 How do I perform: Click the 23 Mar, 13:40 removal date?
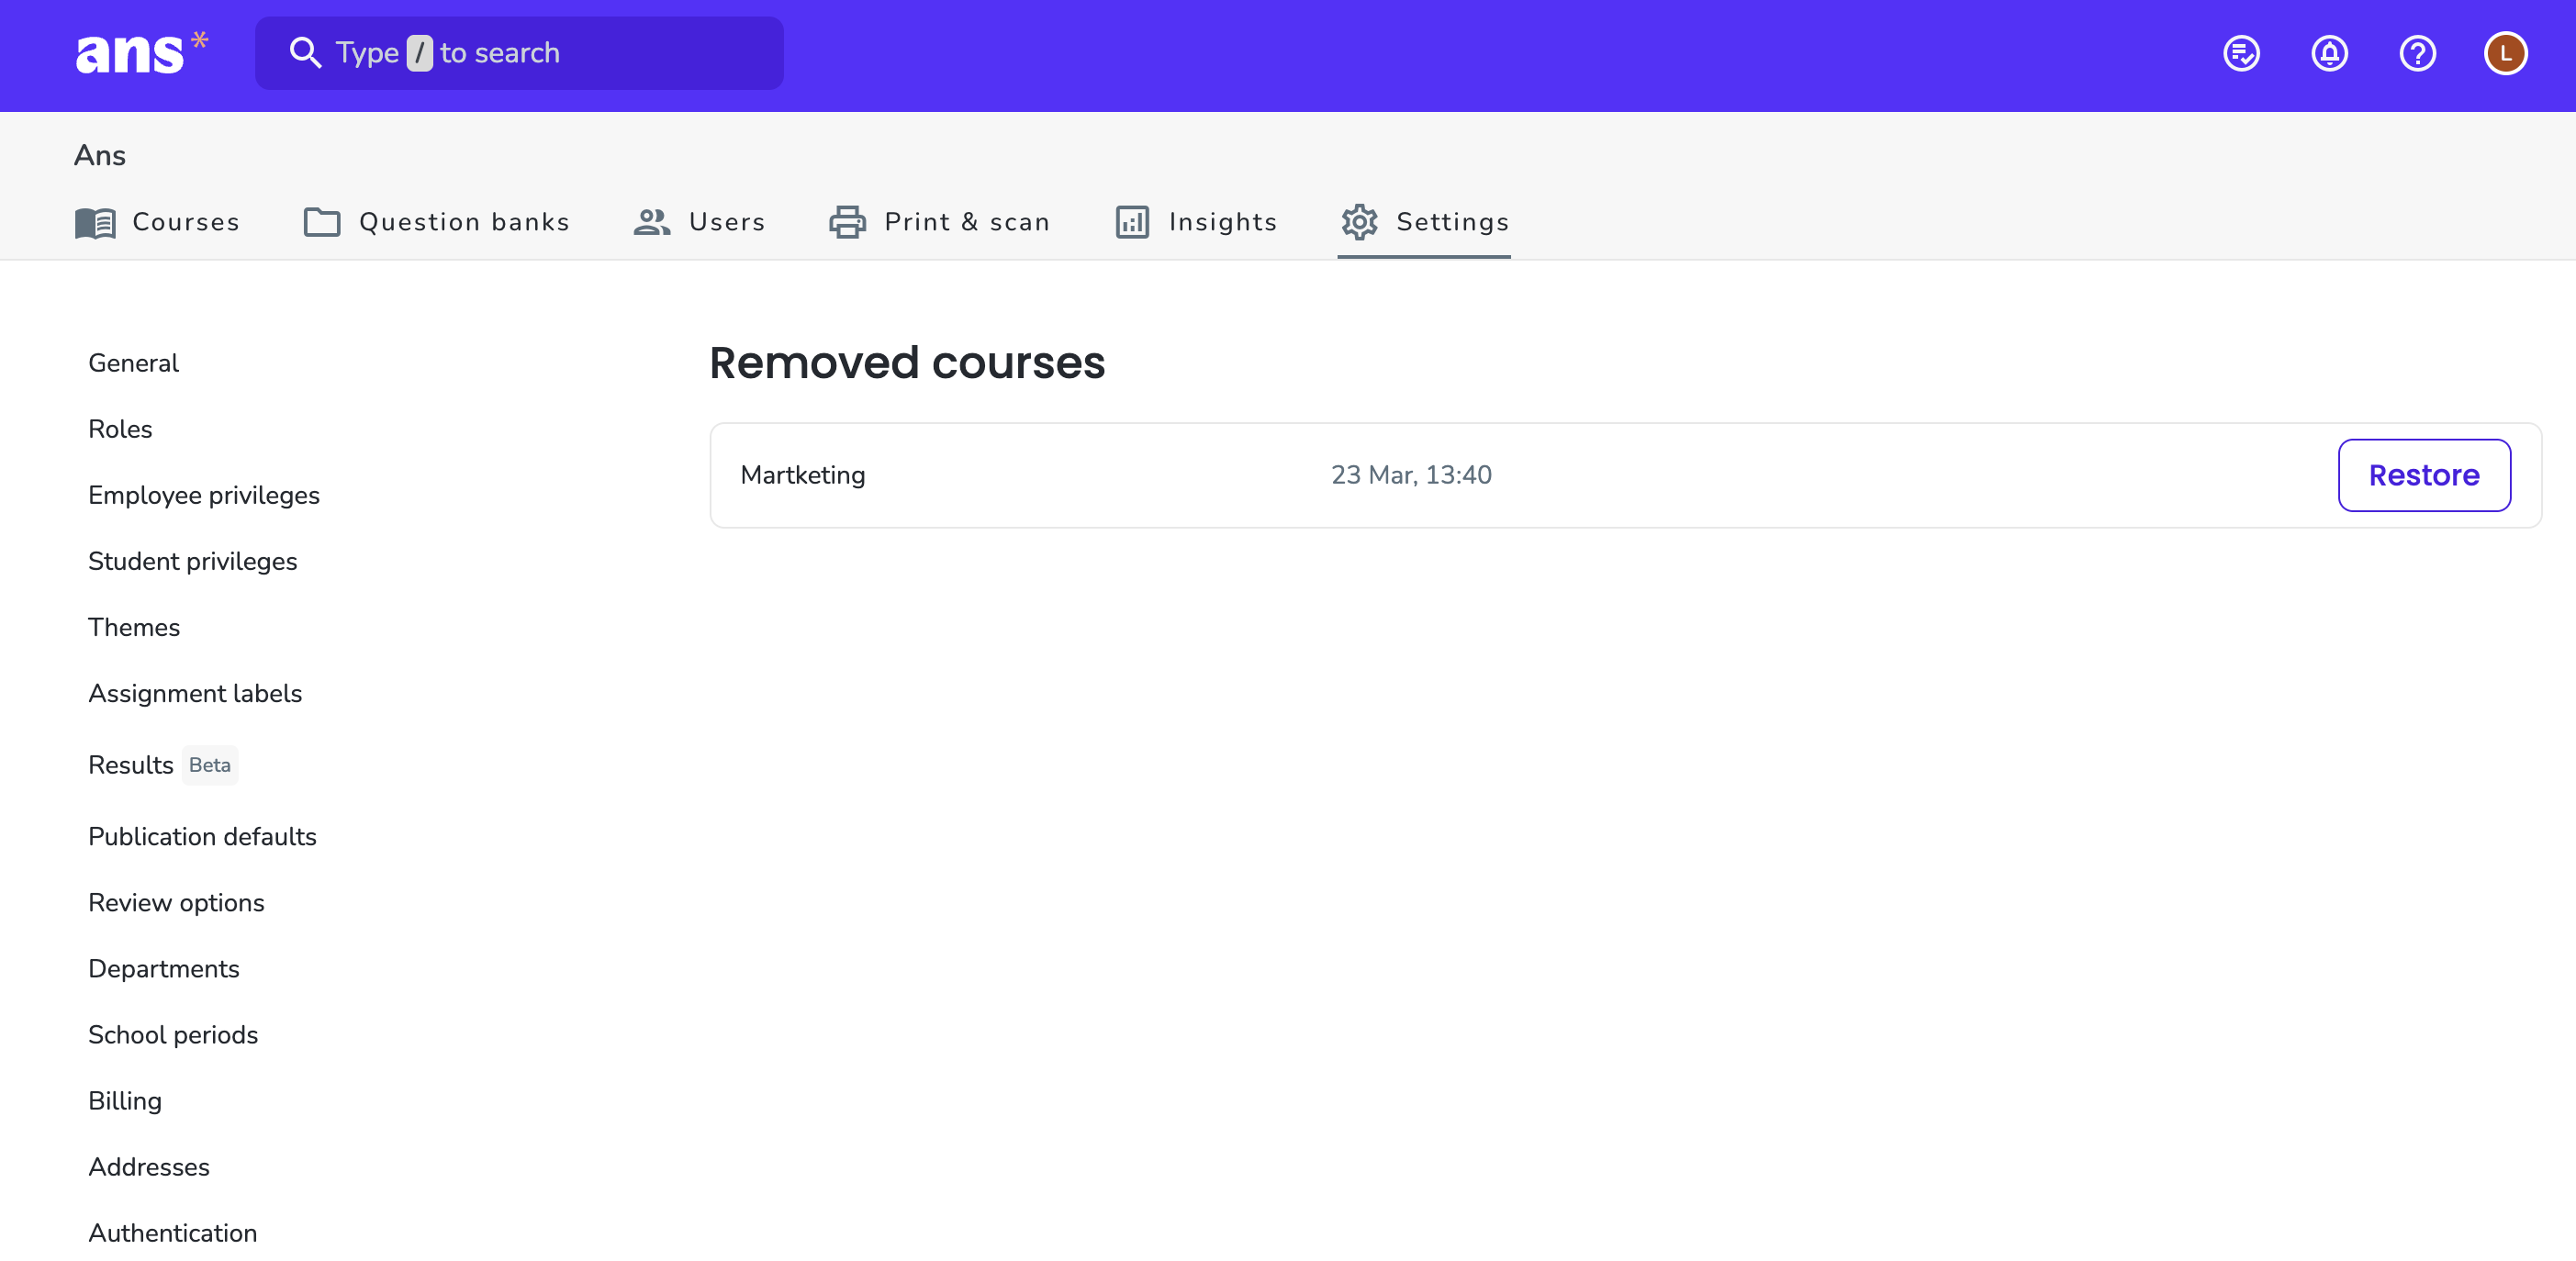1411,475
